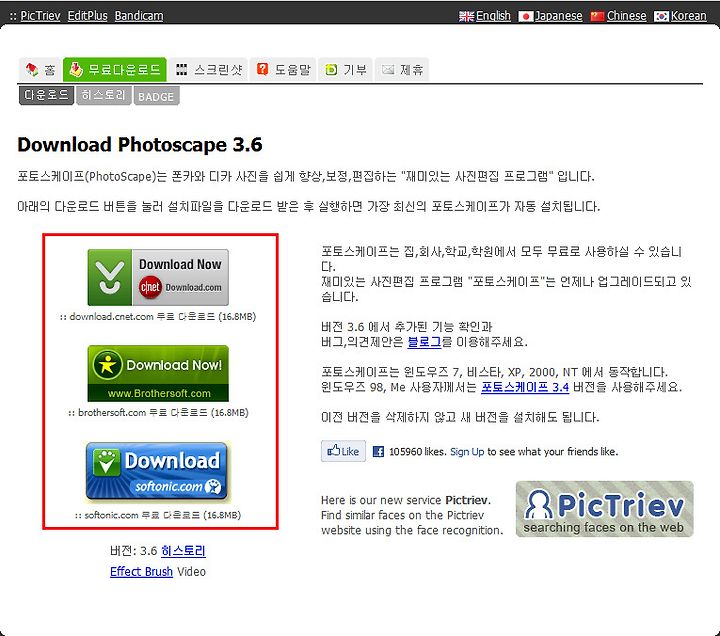The image size is (720, 636).
Task: Select the BADGE sub-tab
Action: 157,96
